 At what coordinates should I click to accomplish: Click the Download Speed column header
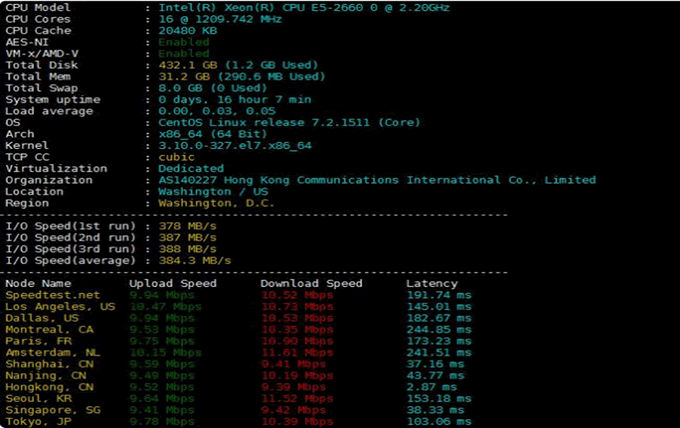click(x=311, y=283)
